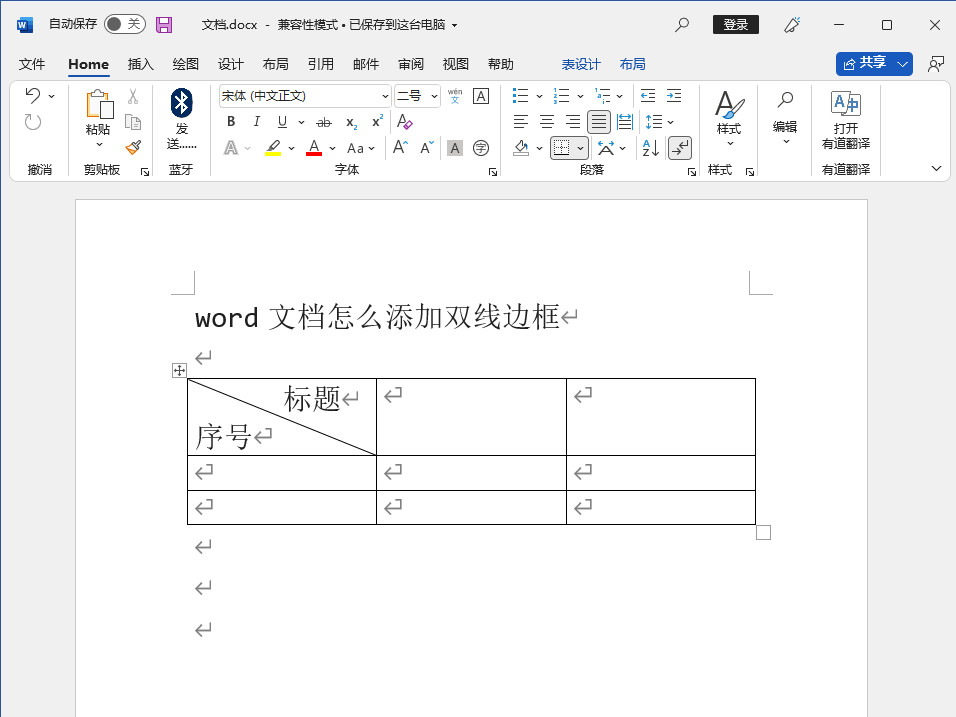Viewport: 956px width, 717px height.
Task: Decrease paragraph indent
Action: (647, 96)
